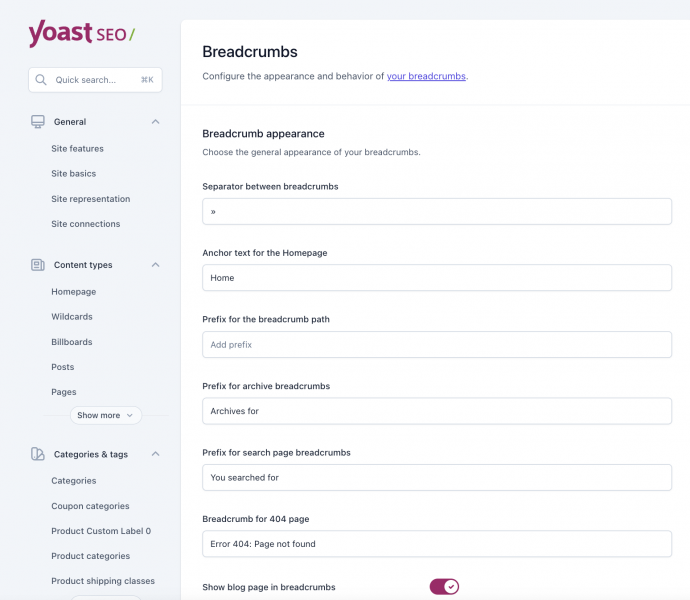This screenshot has height=600, width=690.
Task: Click the Content types section label
Action: 83,265
